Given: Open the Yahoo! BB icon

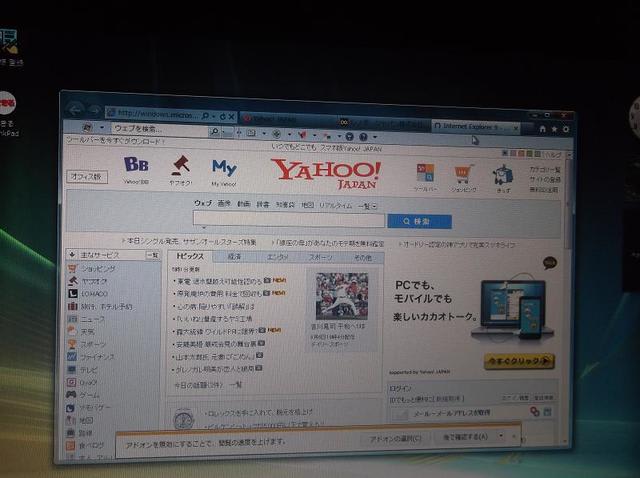Looking at the screenshot, I should pos(136,166).
